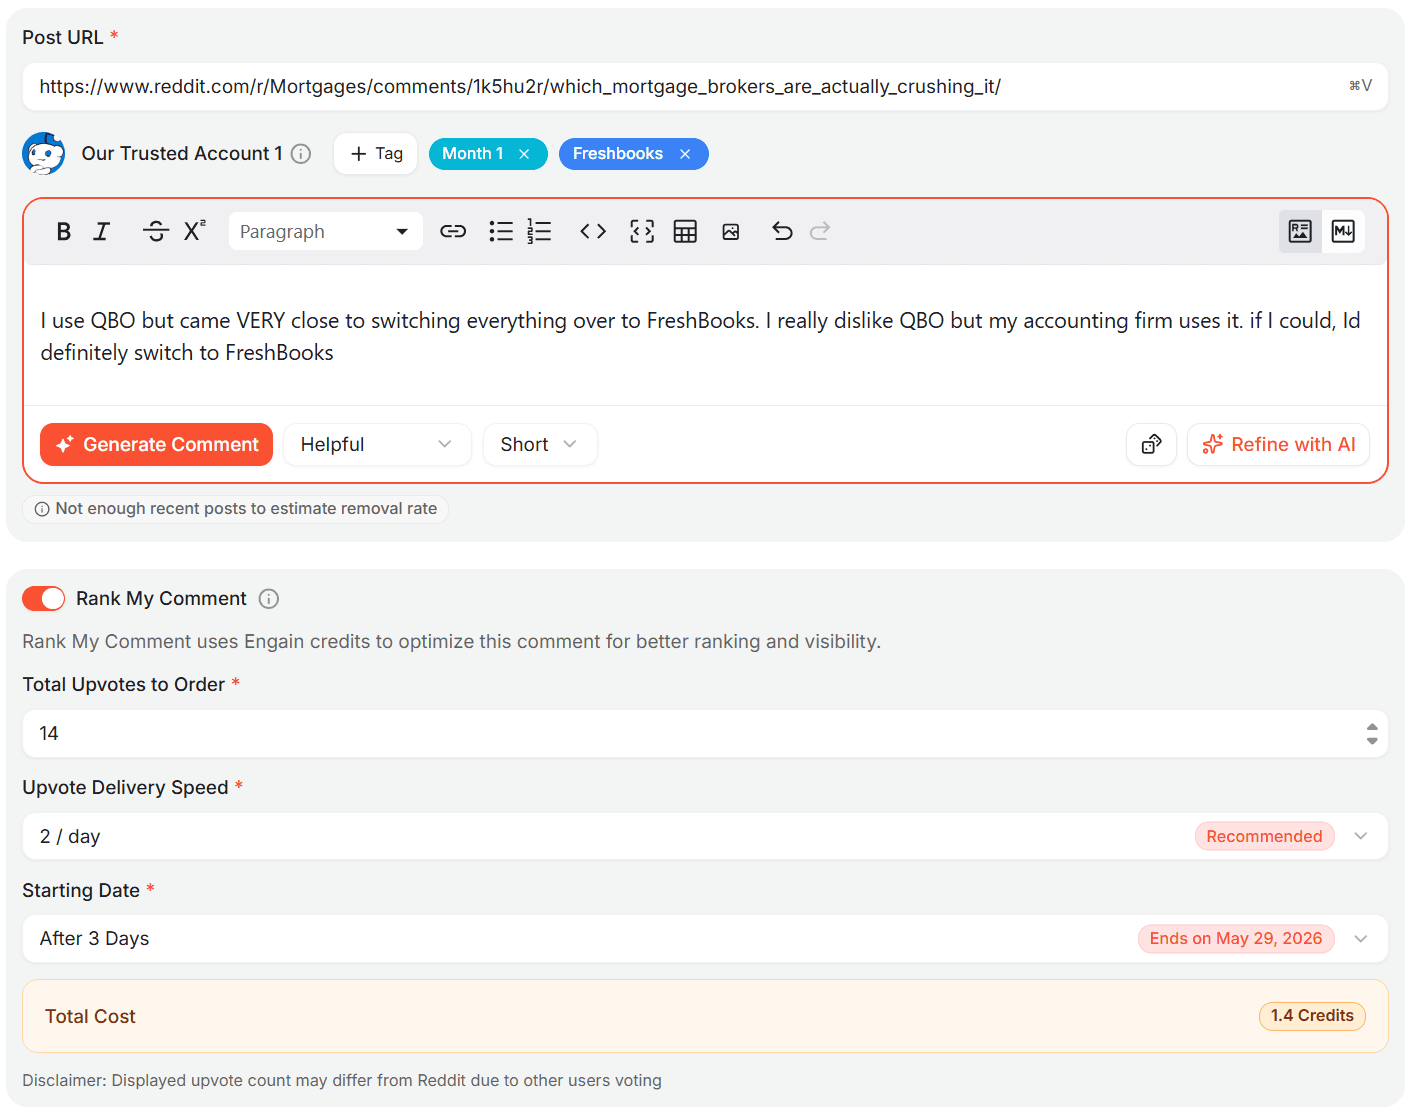
Task: Insert a link using the toolbar
Action: tap(453, 232)
